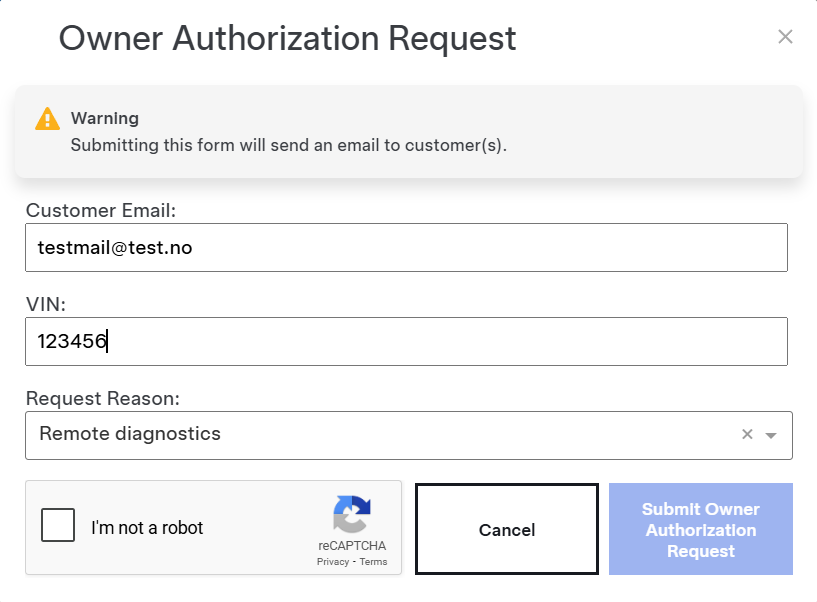This screenshot has width=817, height=602.
Task: Clear the selected Request Reason value
Action: tap(747, 435)
